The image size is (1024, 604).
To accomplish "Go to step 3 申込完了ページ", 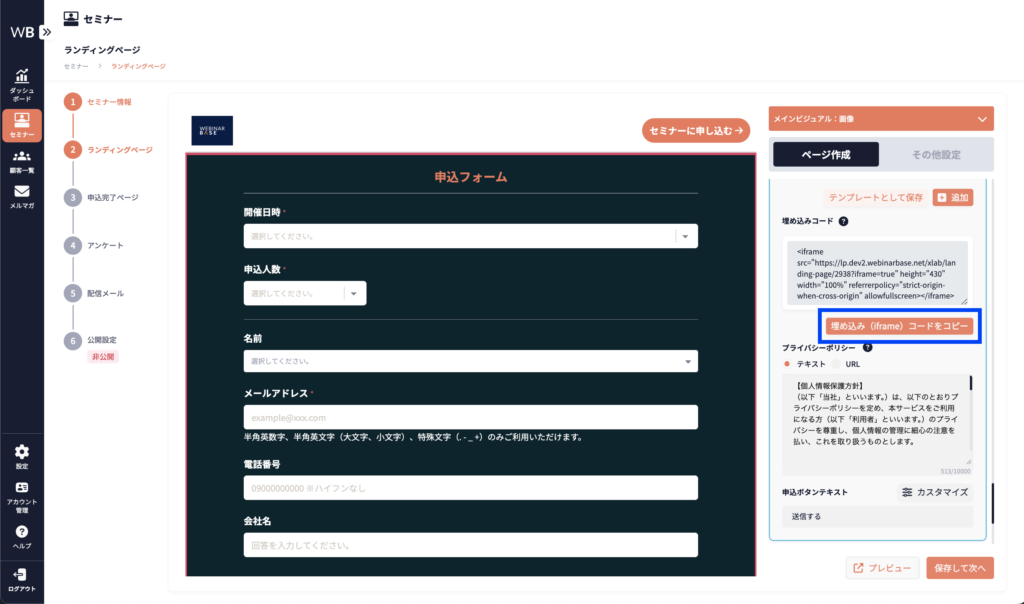I will [x=73, y=197].
